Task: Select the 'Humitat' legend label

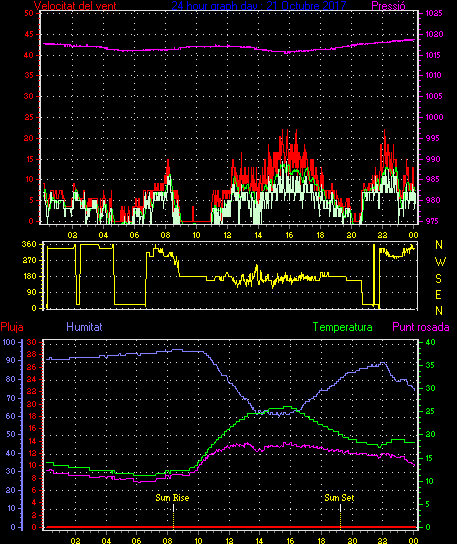Action: 84,327
